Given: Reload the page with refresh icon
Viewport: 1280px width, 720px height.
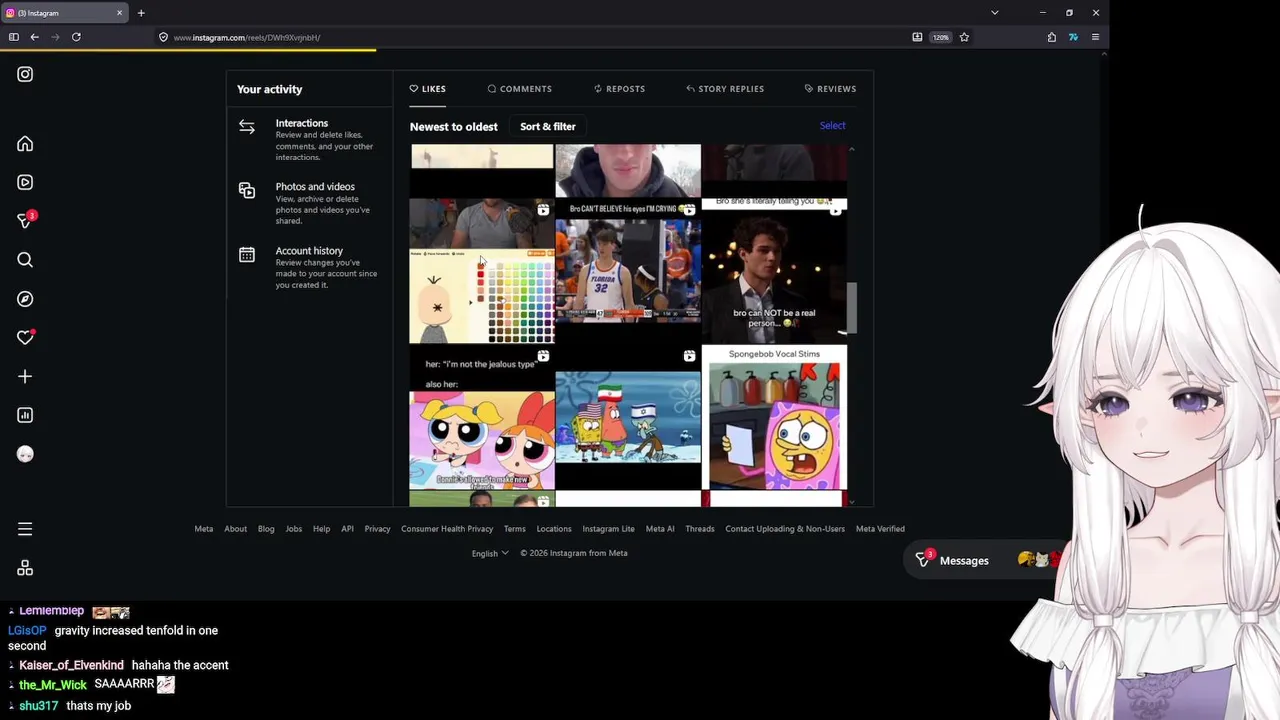Looking at the screenshot, I should click(x=76, y=37).
